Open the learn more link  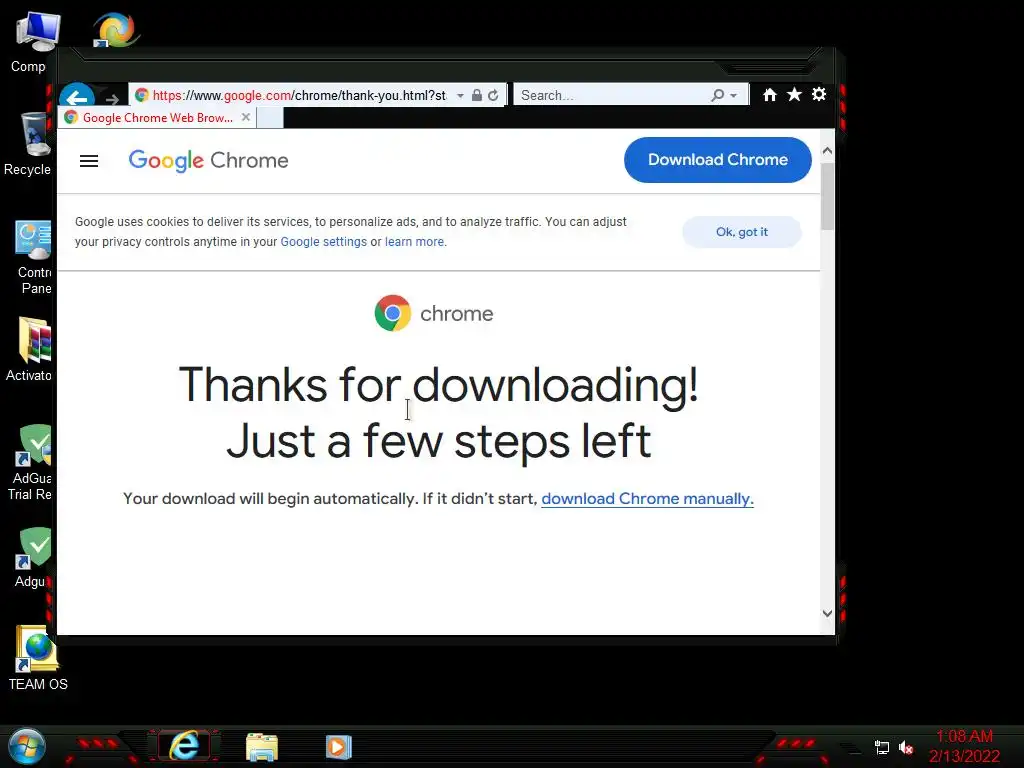(415, 242)
